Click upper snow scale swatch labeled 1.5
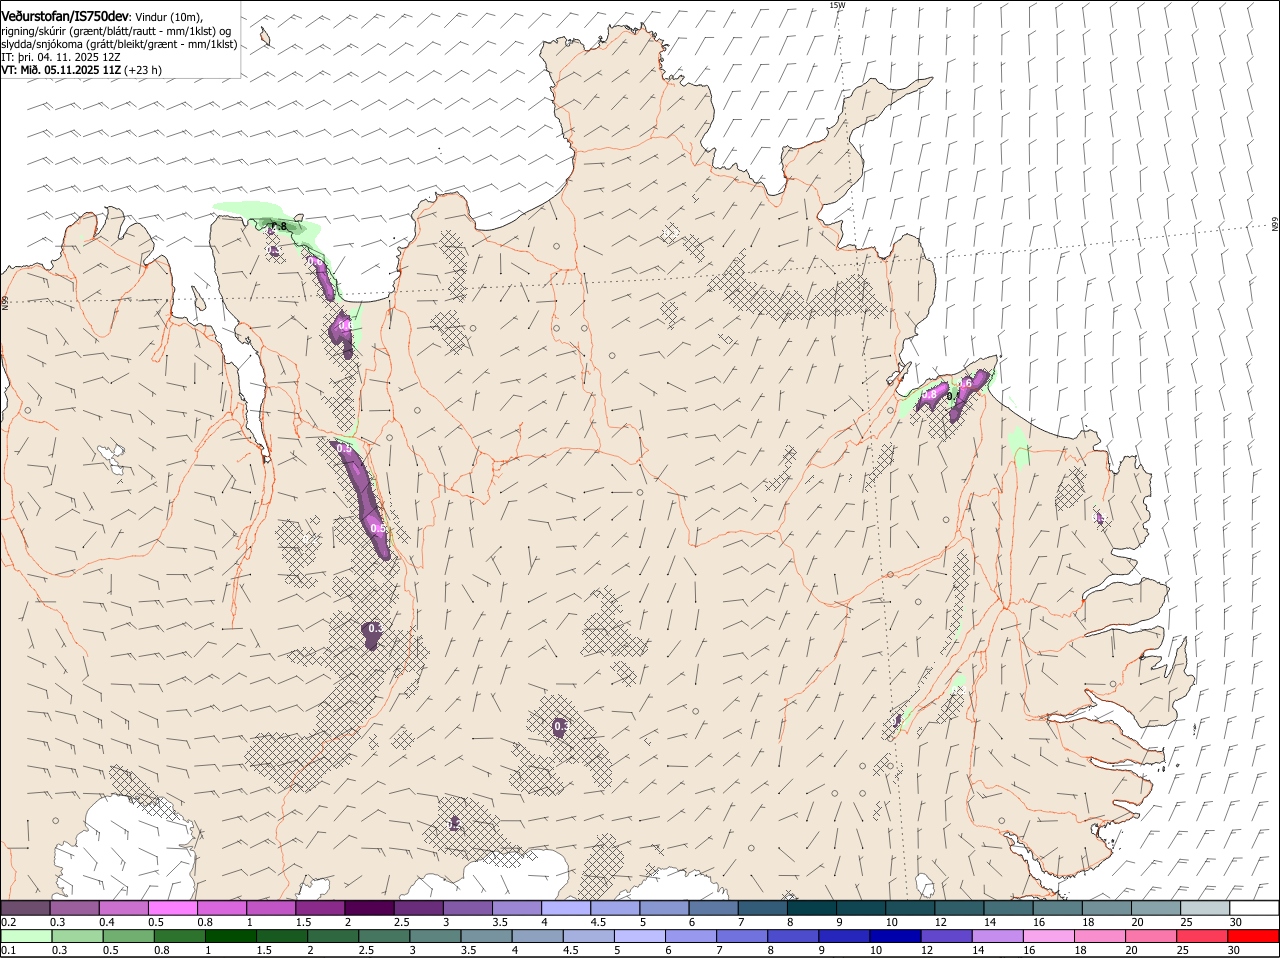 click(x=320, y=907)
